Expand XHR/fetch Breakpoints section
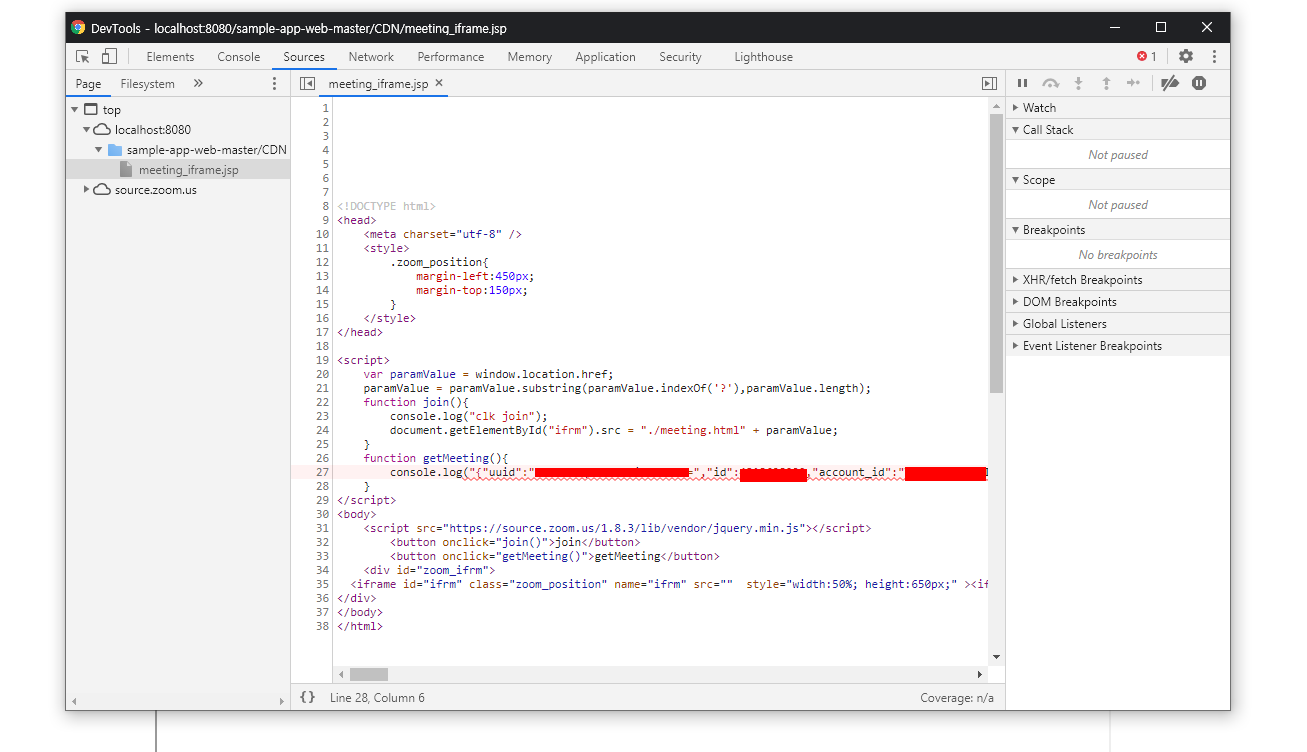1307x752 pixels. click(x=1118, y=280)
